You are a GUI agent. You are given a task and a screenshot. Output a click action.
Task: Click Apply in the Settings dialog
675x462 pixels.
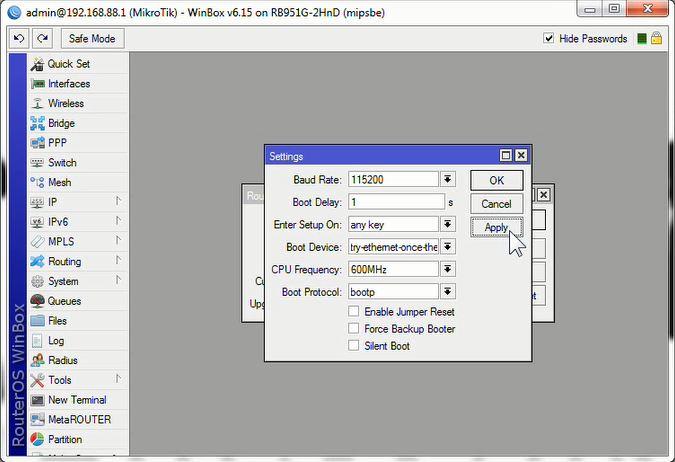pos(497,227)
